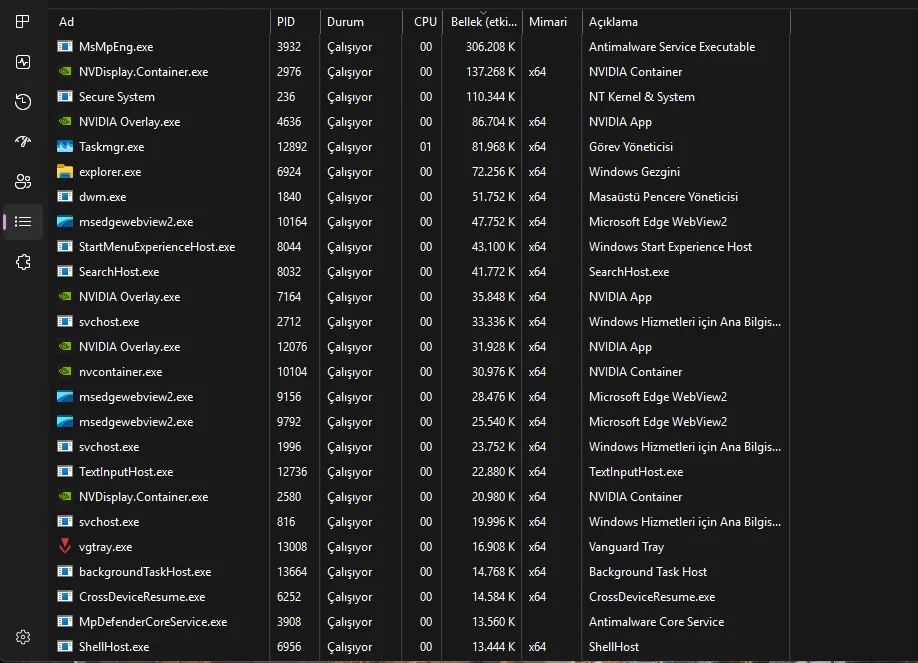Click the PID value 12892

[292, 146]
